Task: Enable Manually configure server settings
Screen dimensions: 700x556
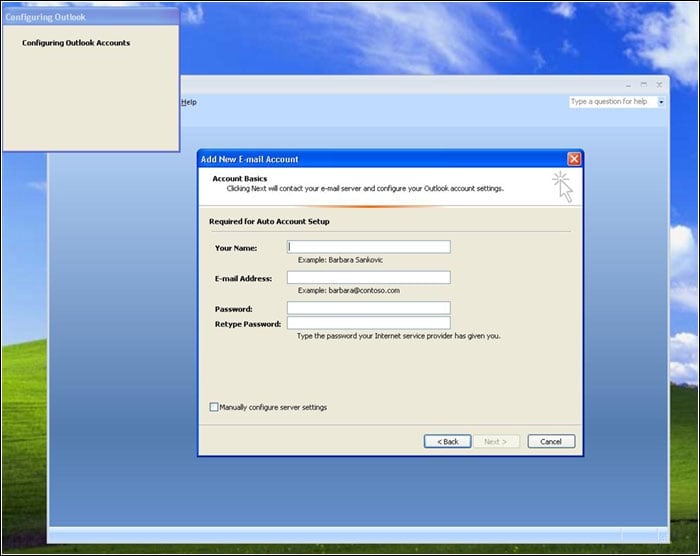Action: click(x=214, y=407)
